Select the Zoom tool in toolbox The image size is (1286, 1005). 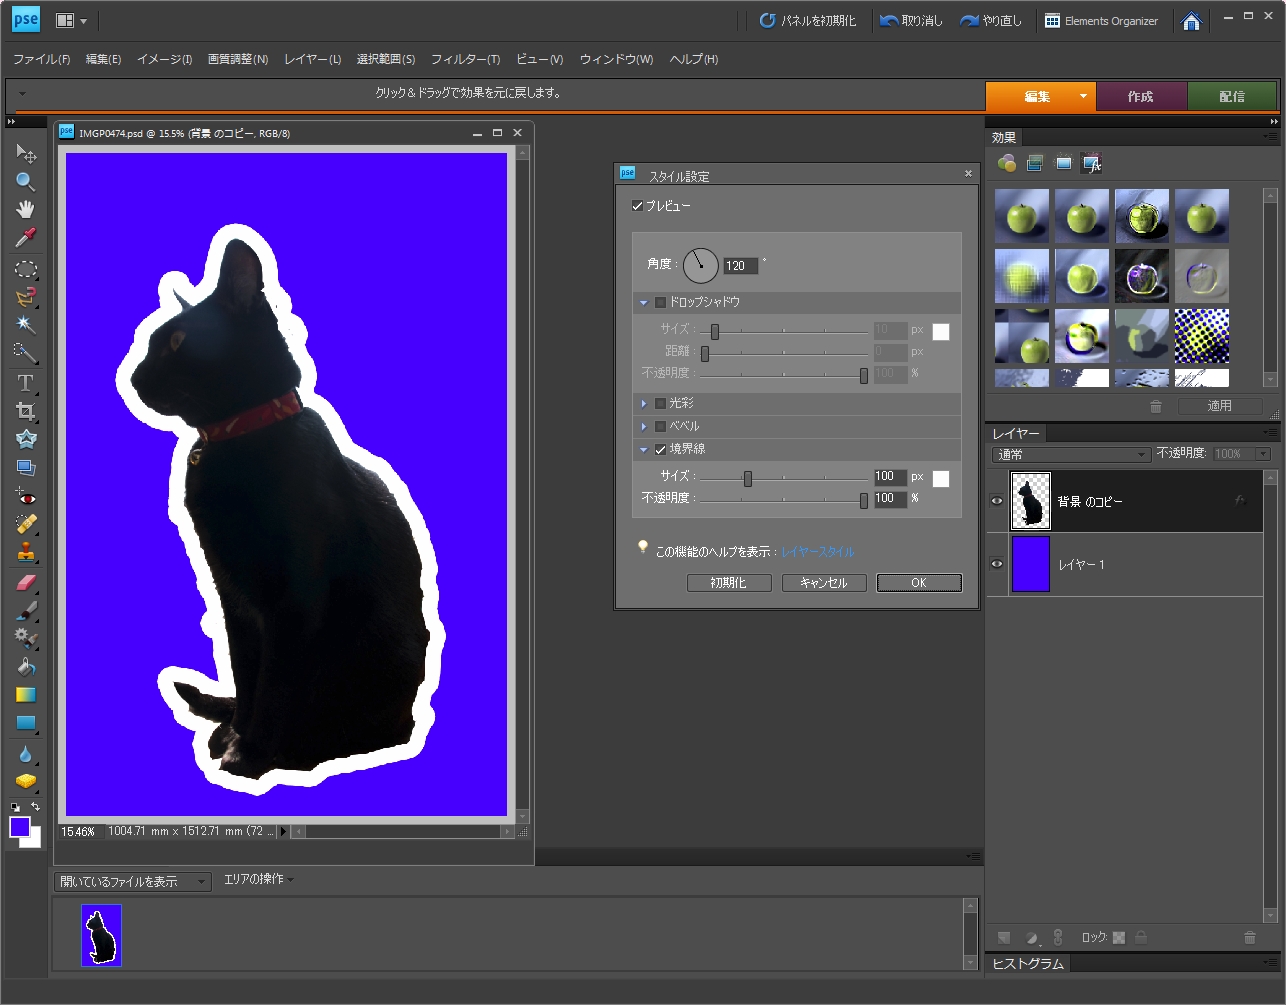coord(26,181)
